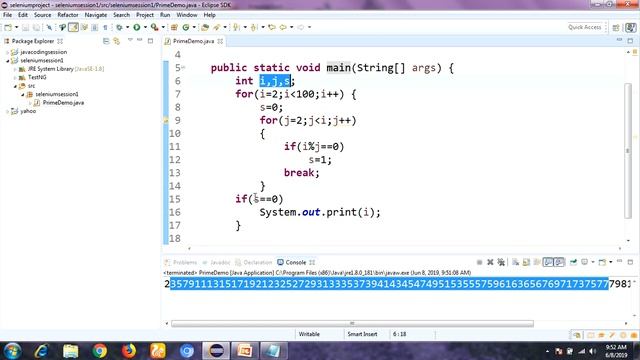Open the Display Selected Console dropdown
The image size is (640, 360).
593,262
